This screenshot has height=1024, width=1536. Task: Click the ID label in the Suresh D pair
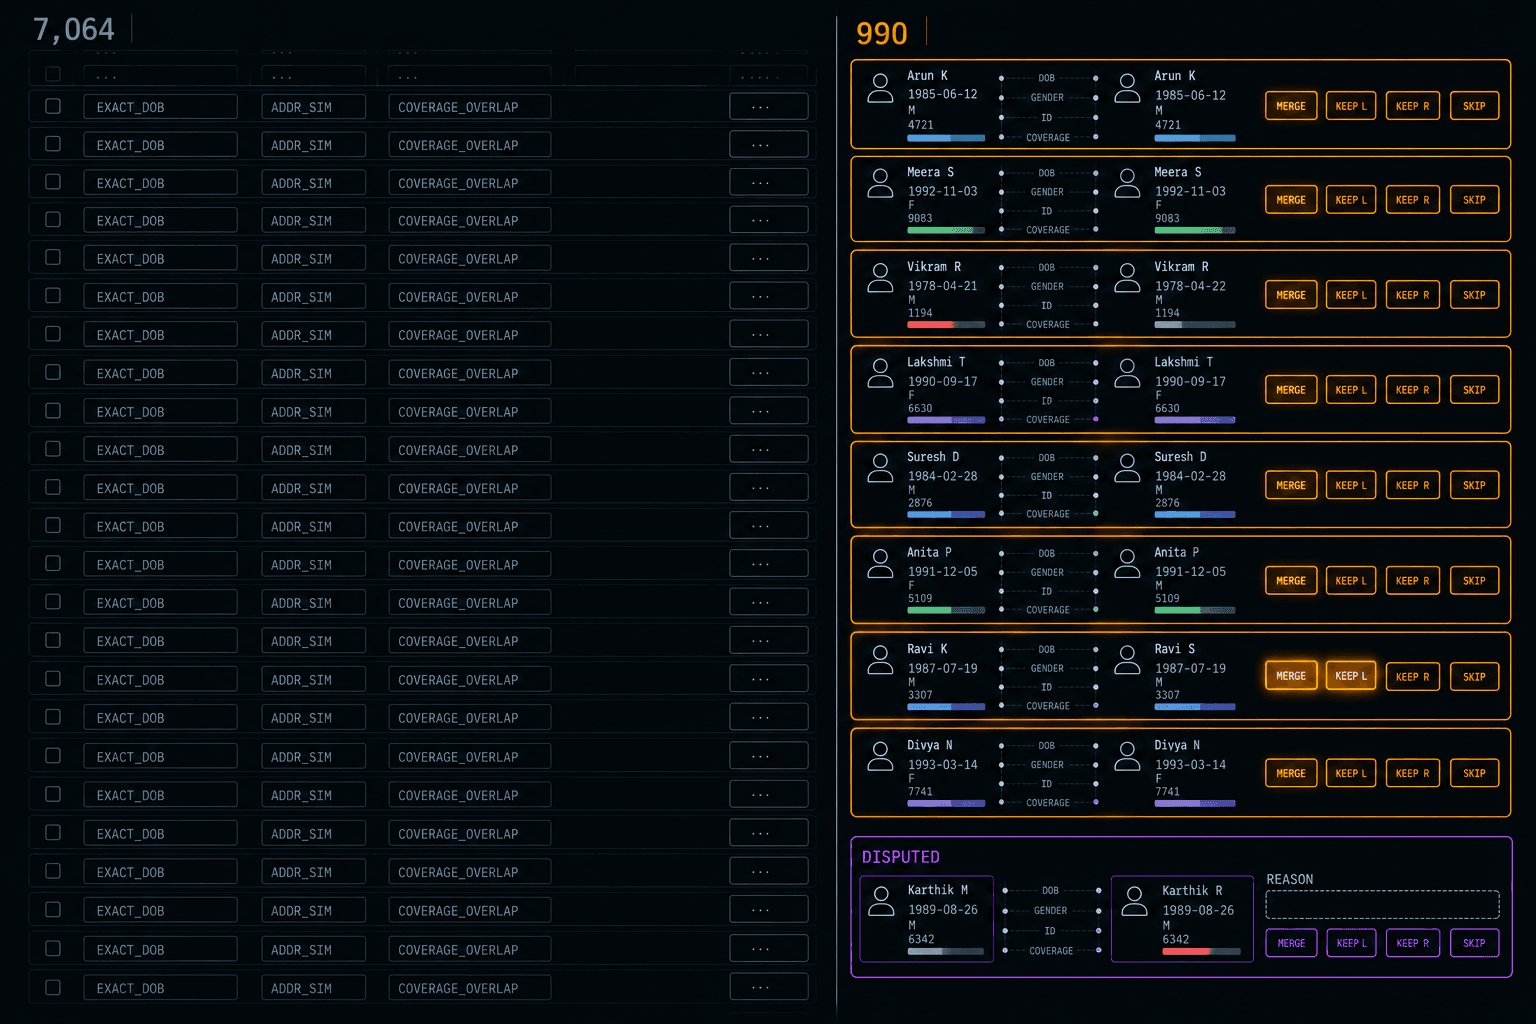point(1047,496)
